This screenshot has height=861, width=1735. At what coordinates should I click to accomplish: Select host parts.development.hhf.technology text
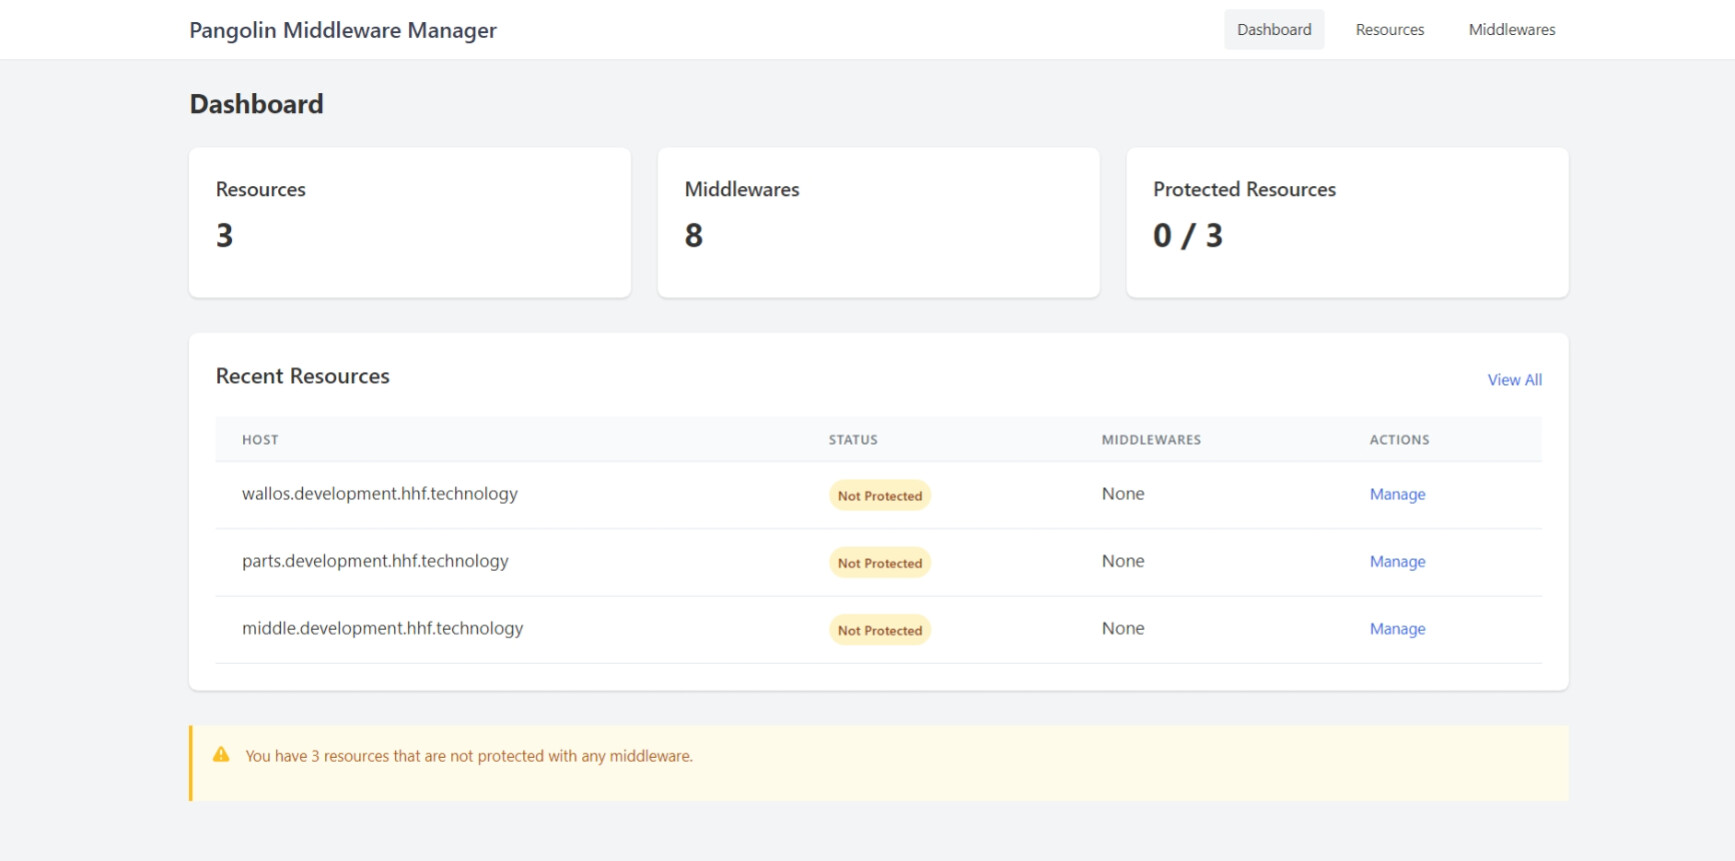375,561
